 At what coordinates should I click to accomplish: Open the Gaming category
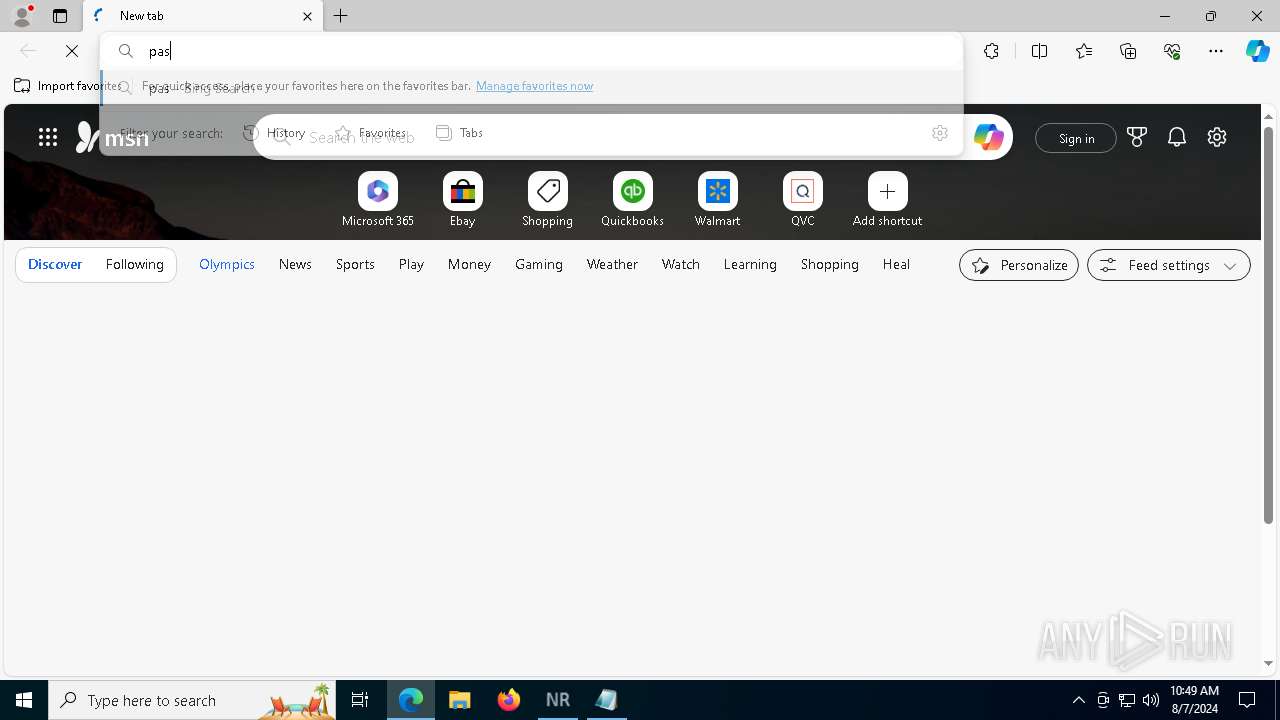539,264
